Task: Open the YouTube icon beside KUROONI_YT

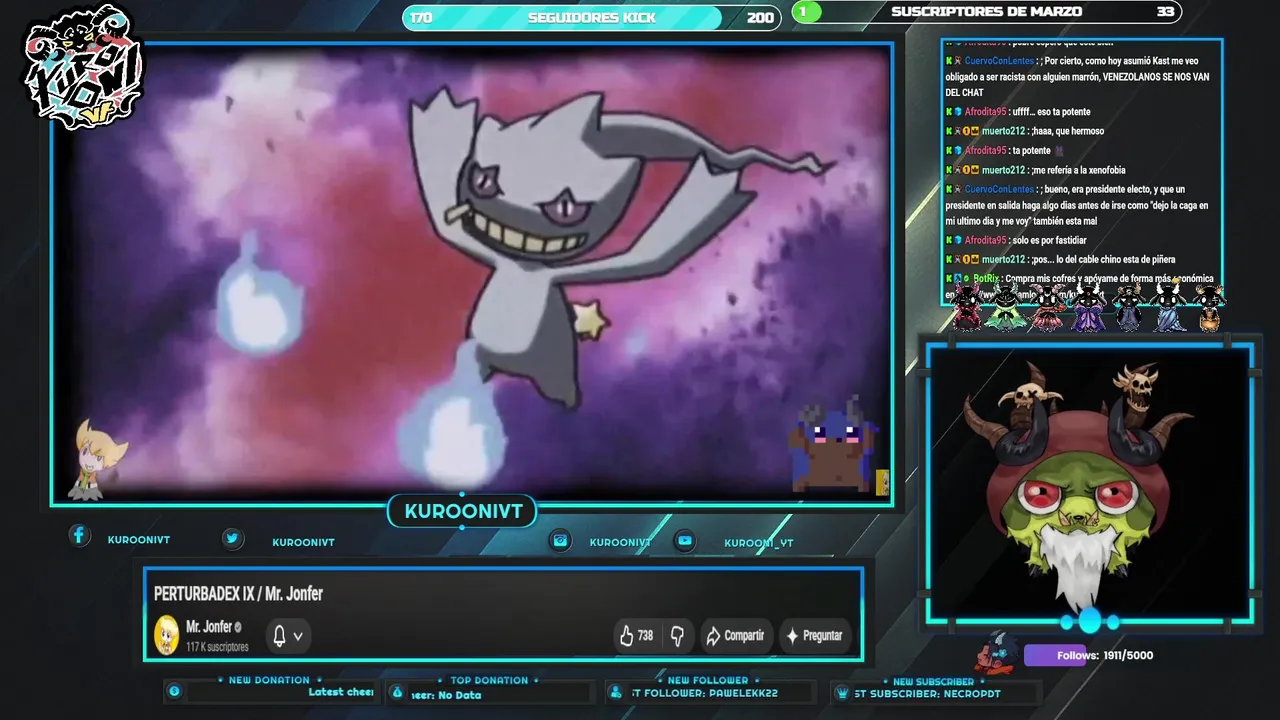Action: (685, 541)
